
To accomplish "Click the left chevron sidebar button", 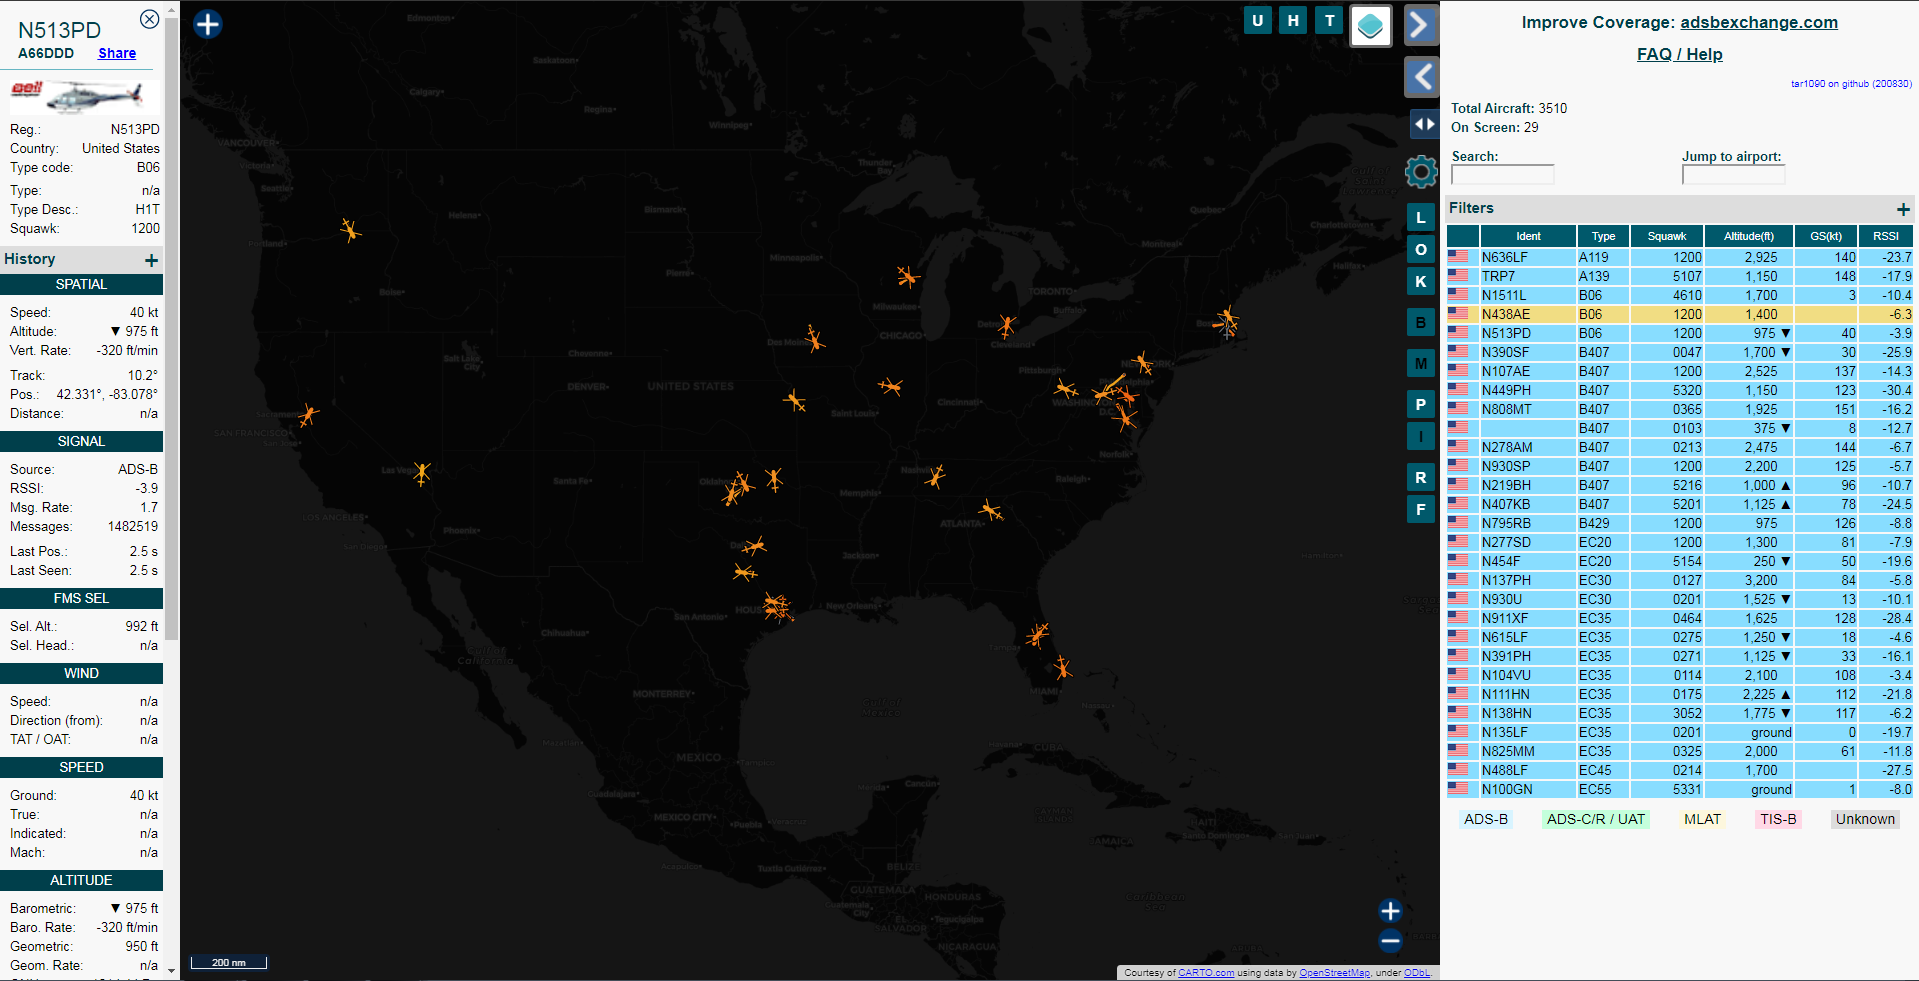I will [x=1421, y=76].
